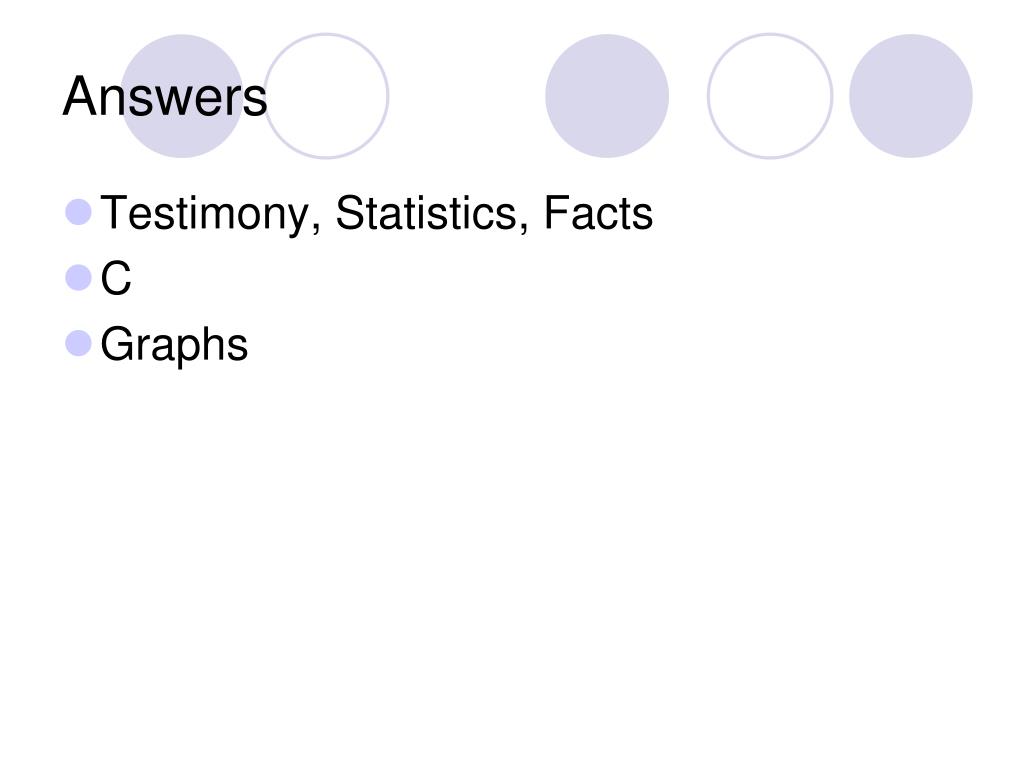This screenshot has width=1024, height=768.
Task: Click the word Graphs
Action: pyautogui.click(x=174, y=345)
